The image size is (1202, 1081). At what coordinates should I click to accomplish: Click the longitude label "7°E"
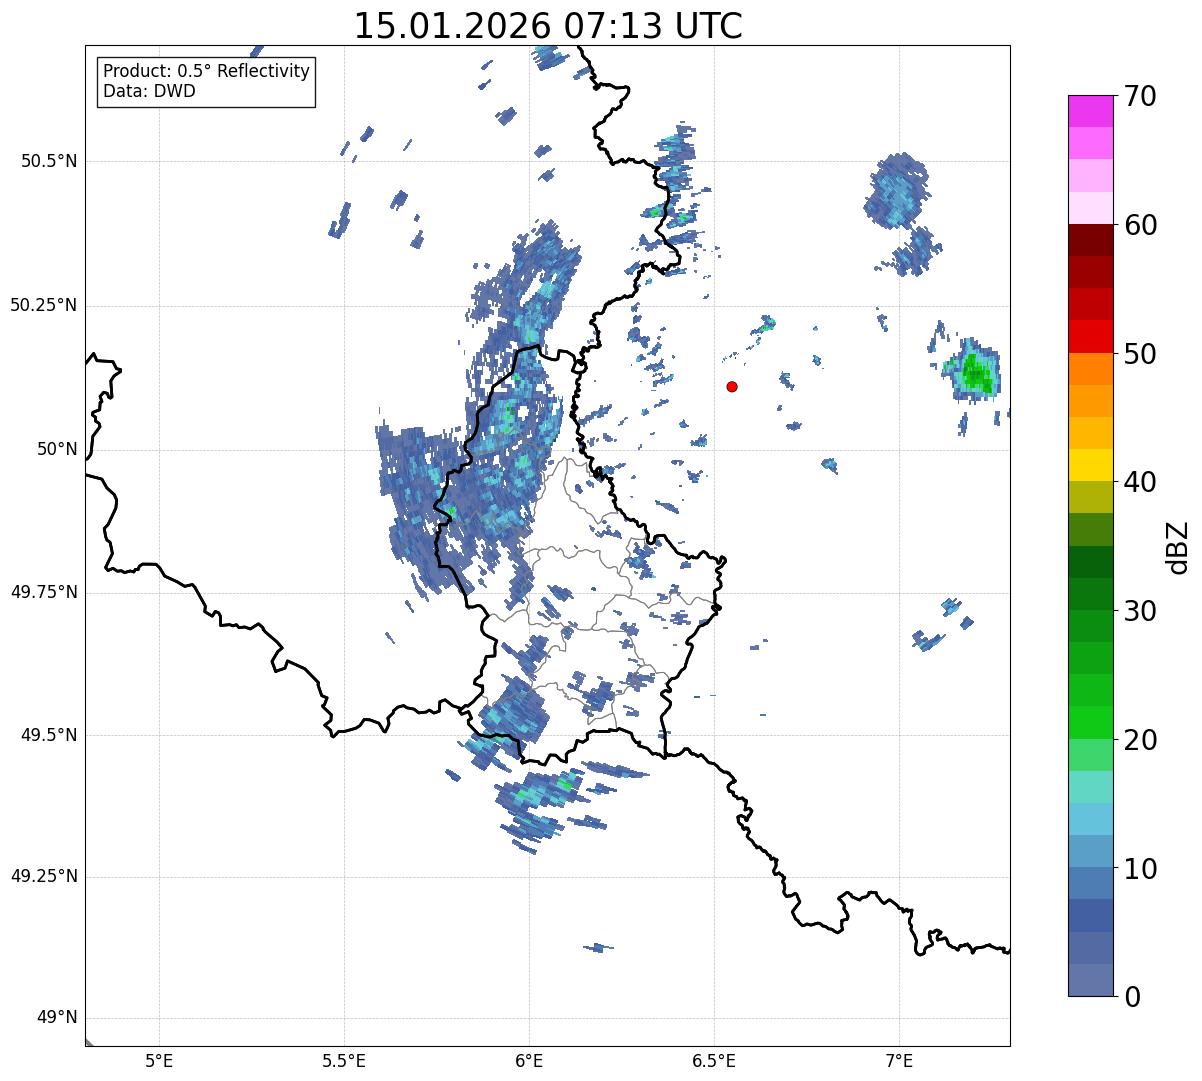click(899, 1060)
